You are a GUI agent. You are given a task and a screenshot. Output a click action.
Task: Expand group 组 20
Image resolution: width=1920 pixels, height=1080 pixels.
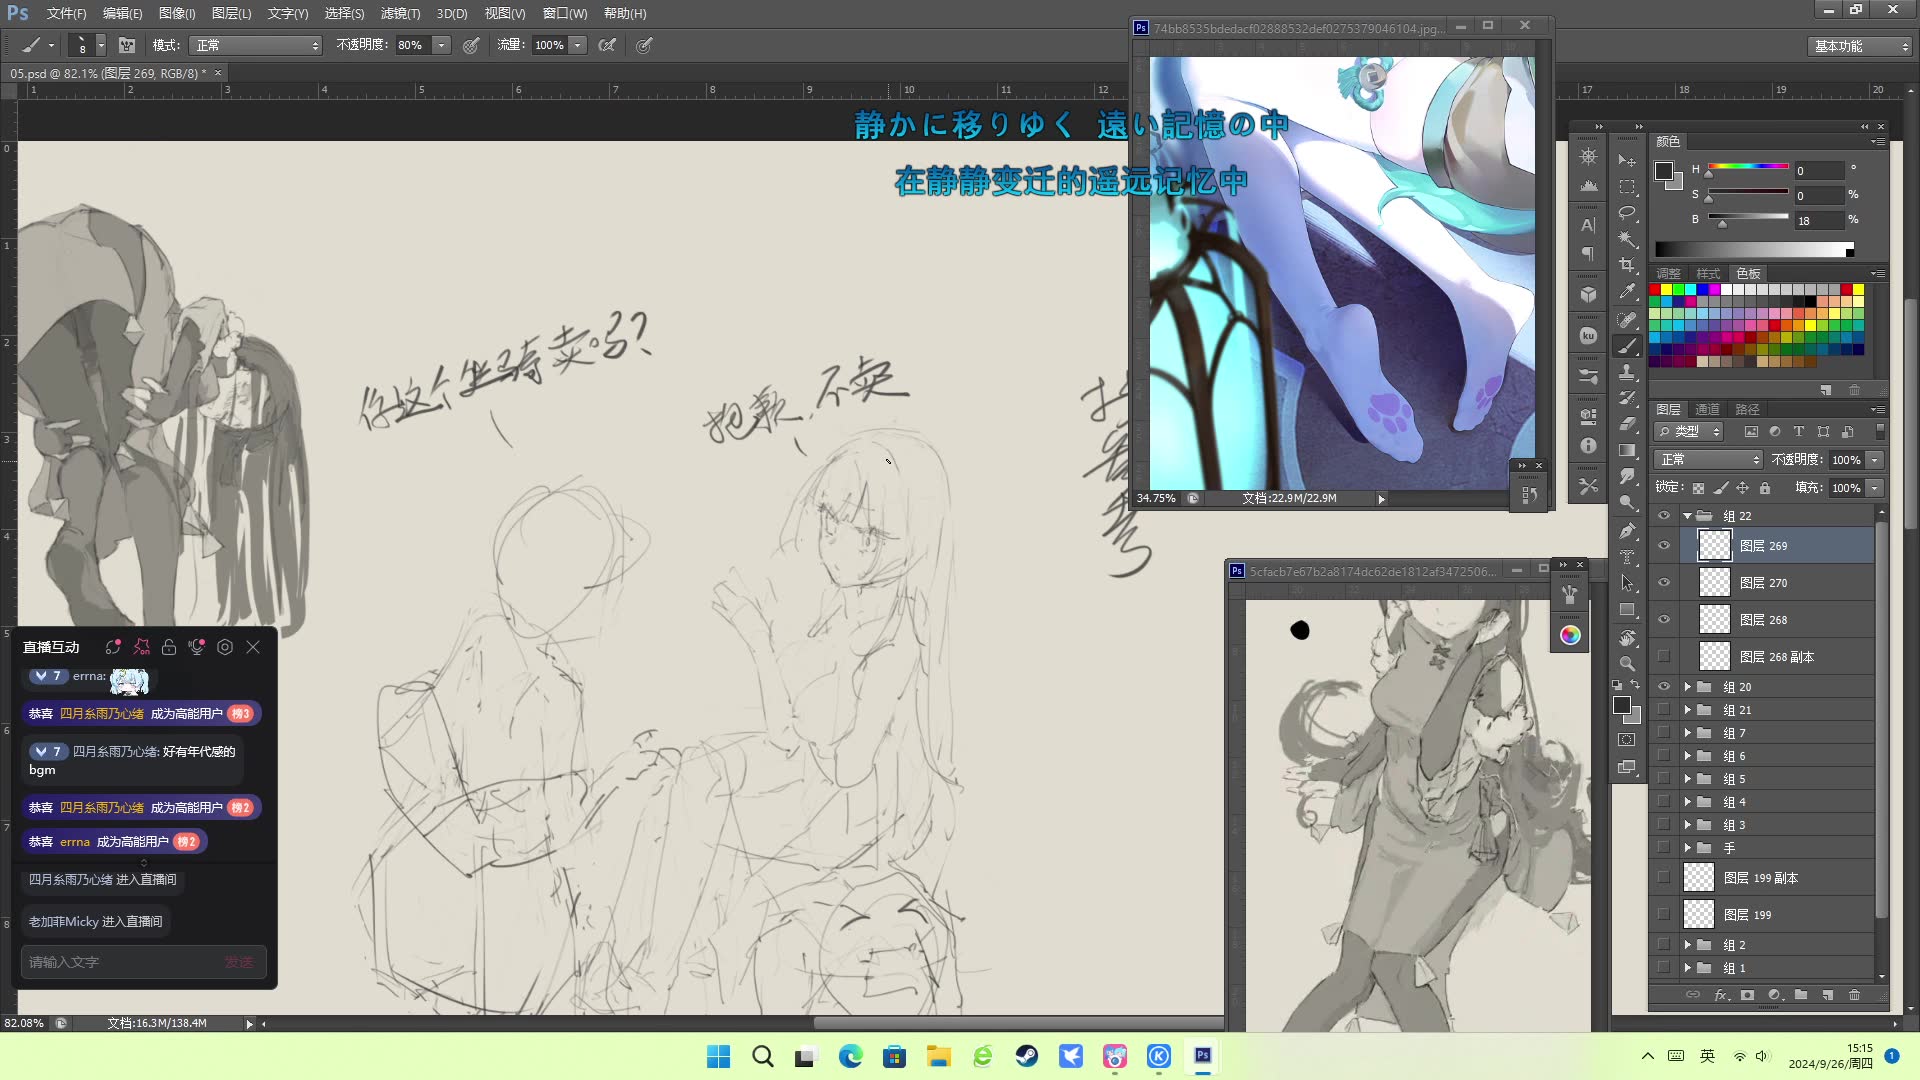pos(1688,687)
